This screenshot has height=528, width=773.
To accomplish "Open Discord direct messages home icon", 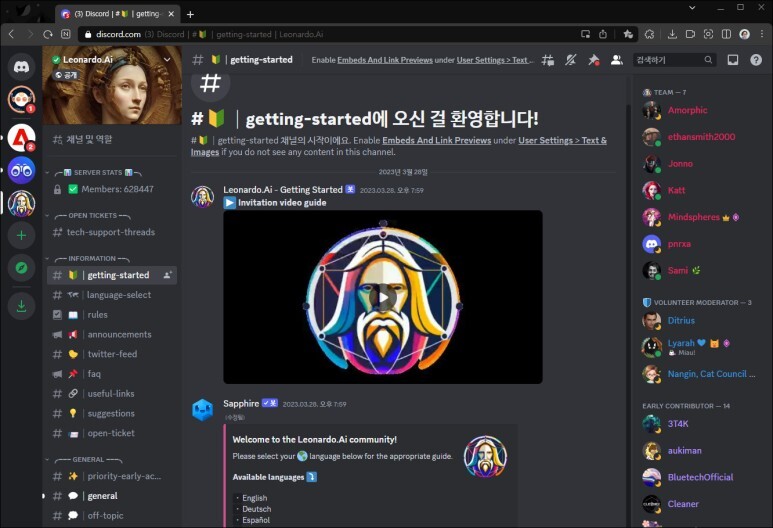I will (x=21, y=67).
